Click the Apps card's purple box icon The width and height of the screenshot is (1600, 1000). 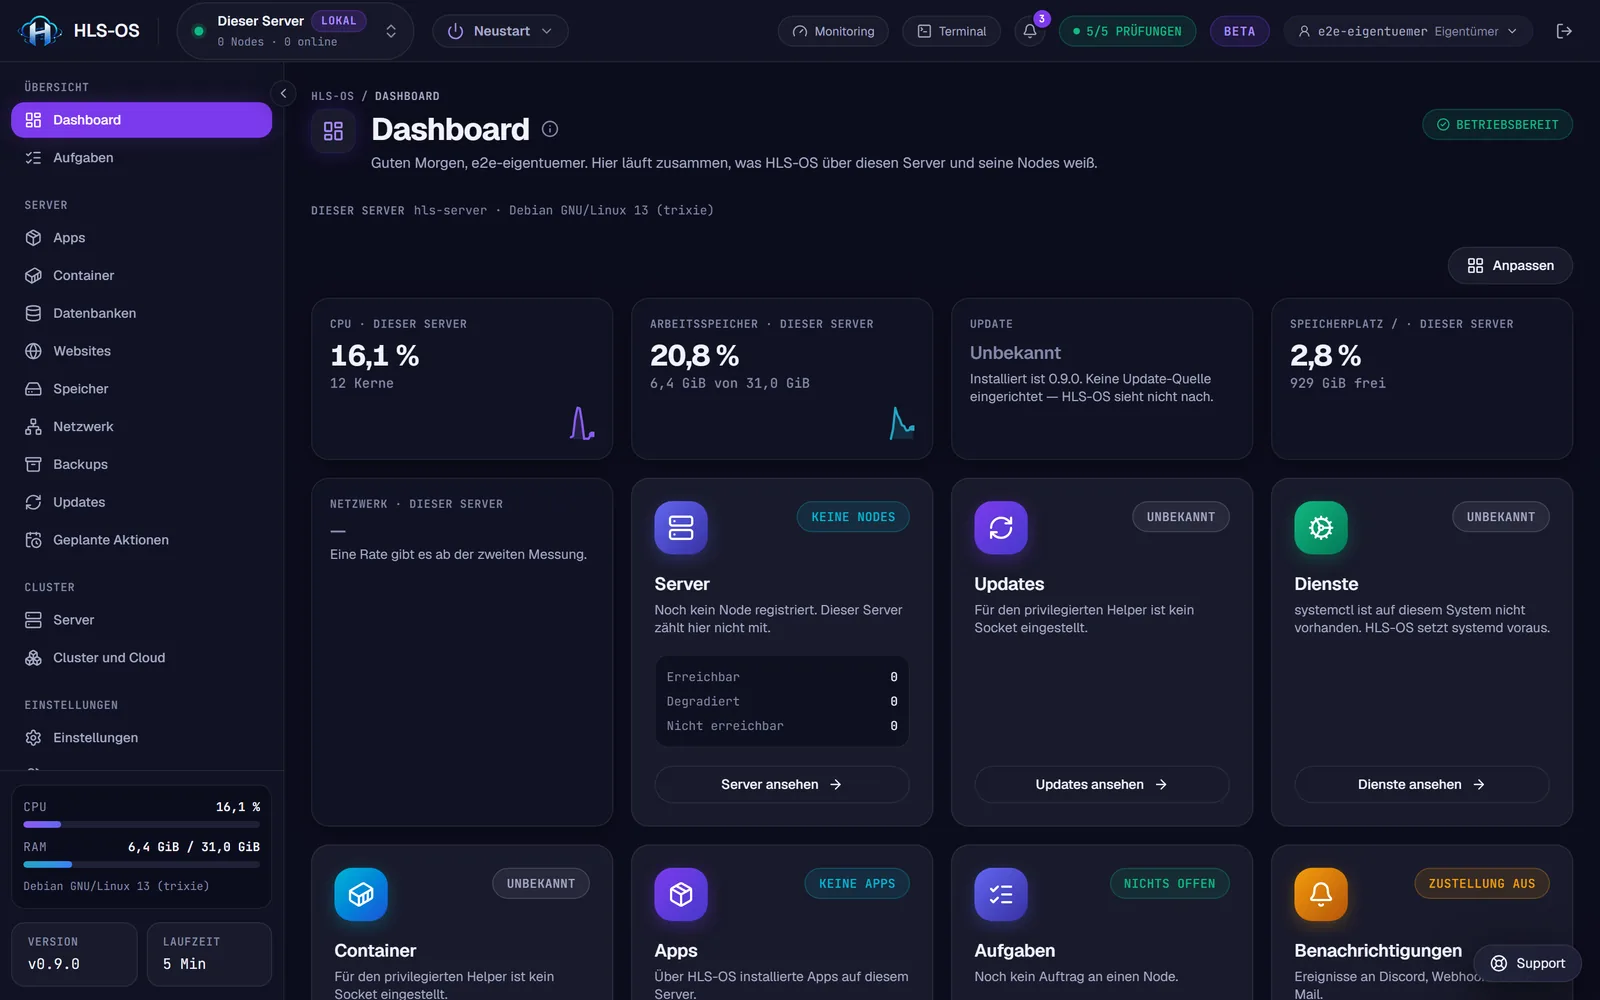(681, 894)
